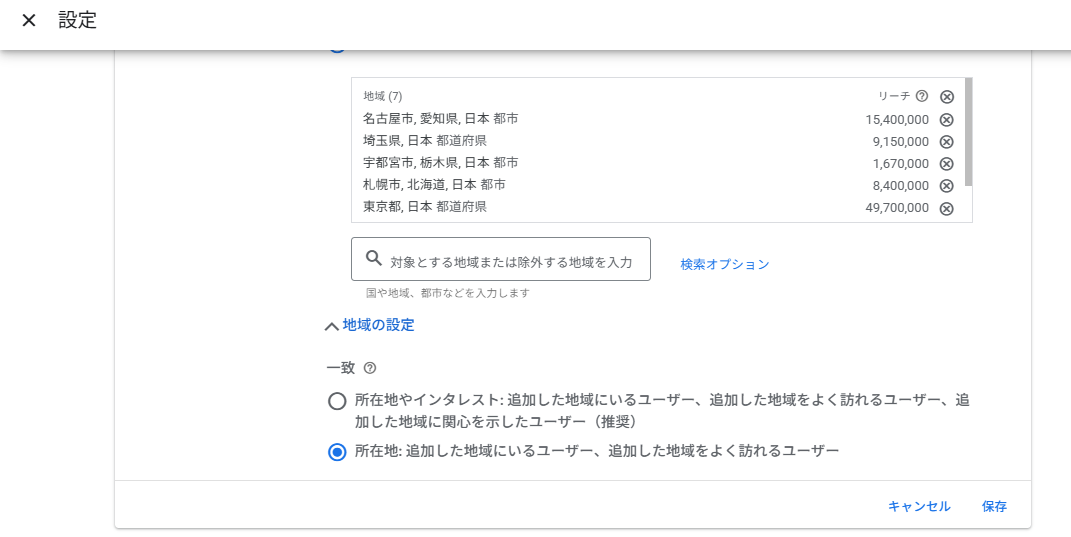Viewport: 1071px width, 537px height.
Task: Focus the location search input field
Action: click(x=510, y=261)
